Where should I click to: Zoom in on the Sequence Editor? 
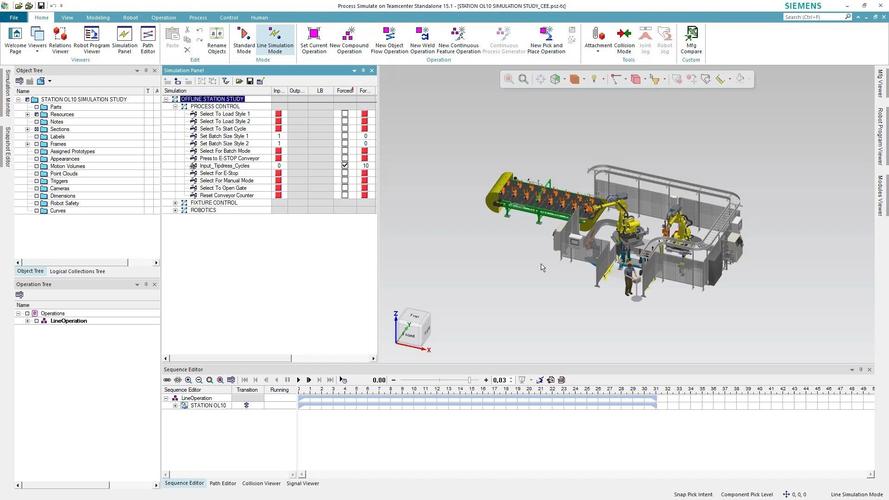pos(188,380)
